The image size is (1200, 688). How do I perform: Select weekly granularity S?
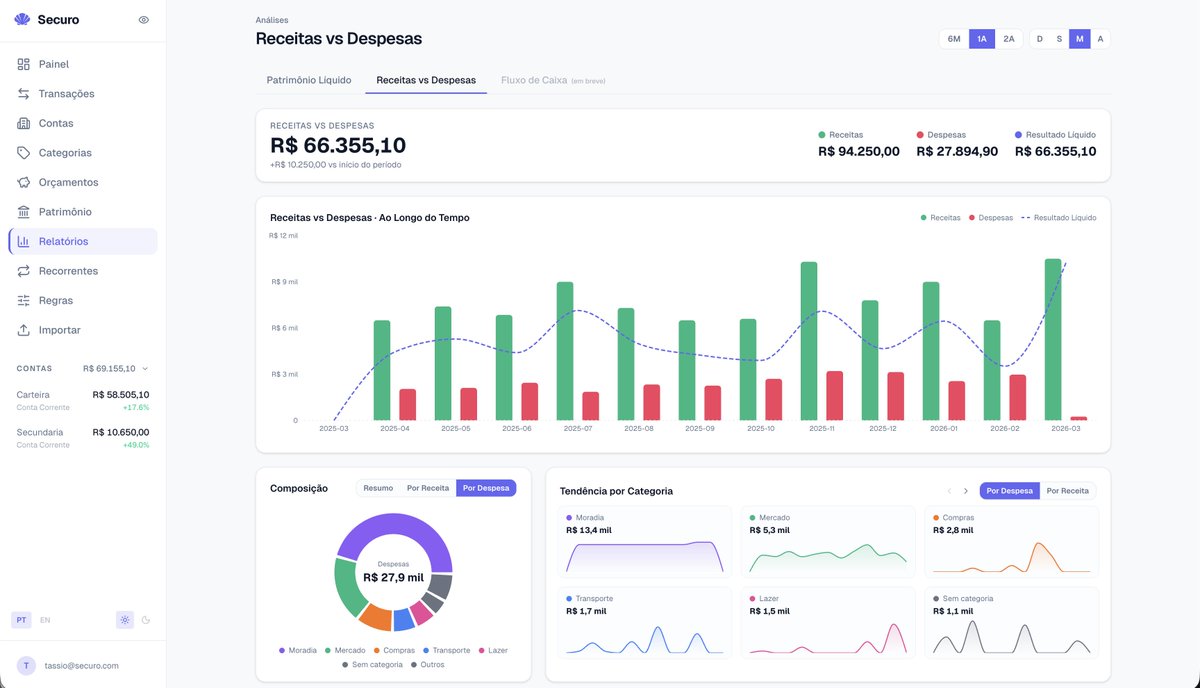pyautogui.click(x=1059, y=39)
